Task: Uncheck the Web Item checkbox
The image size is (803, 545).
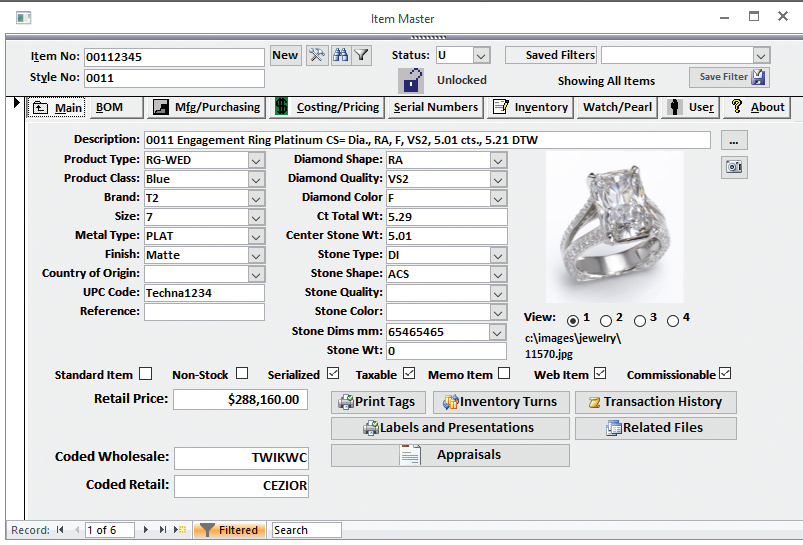Action: [x=599, y=374]
